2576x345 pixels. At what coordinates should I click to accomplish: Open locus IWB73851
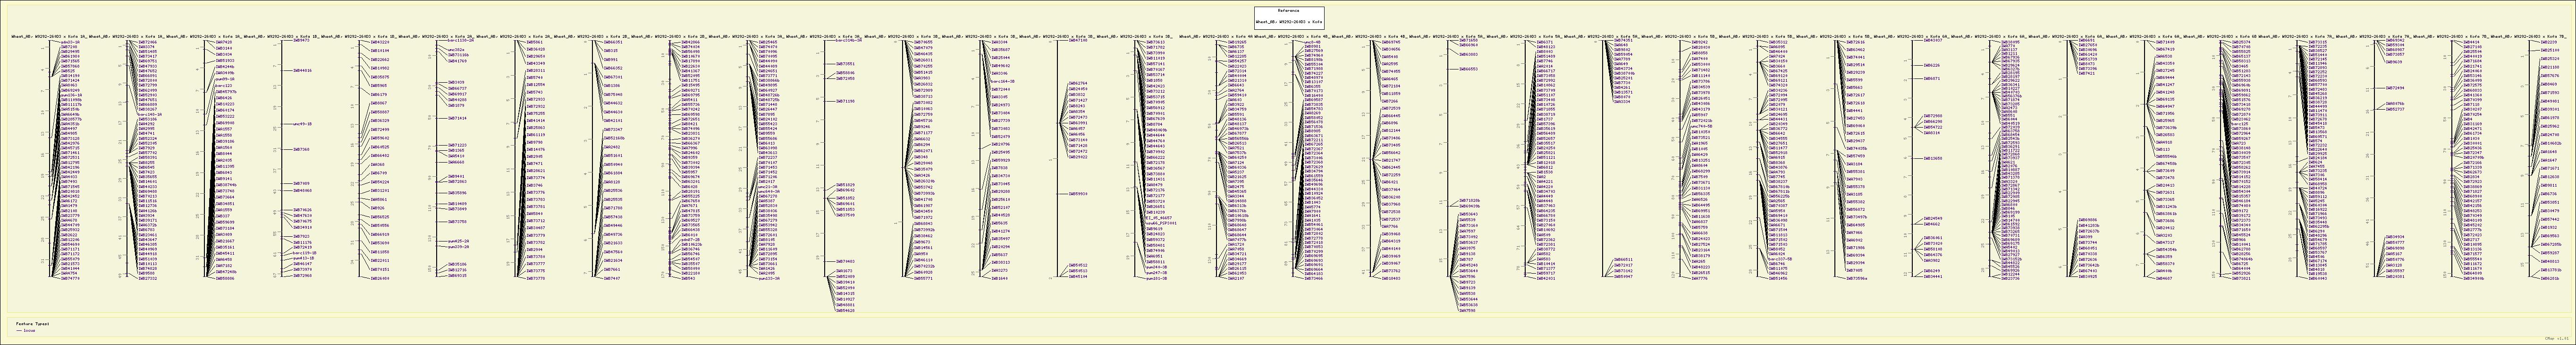[x=844, y=63]
